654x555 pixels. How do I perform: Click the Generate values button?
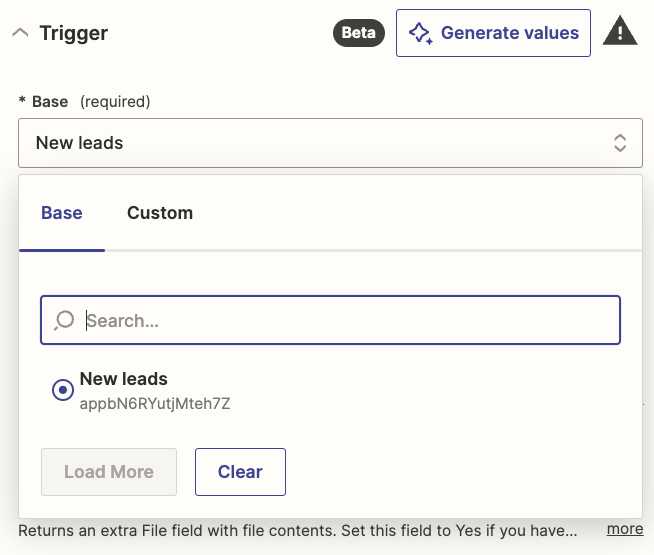pyautogui.click(x=493, y=33)
